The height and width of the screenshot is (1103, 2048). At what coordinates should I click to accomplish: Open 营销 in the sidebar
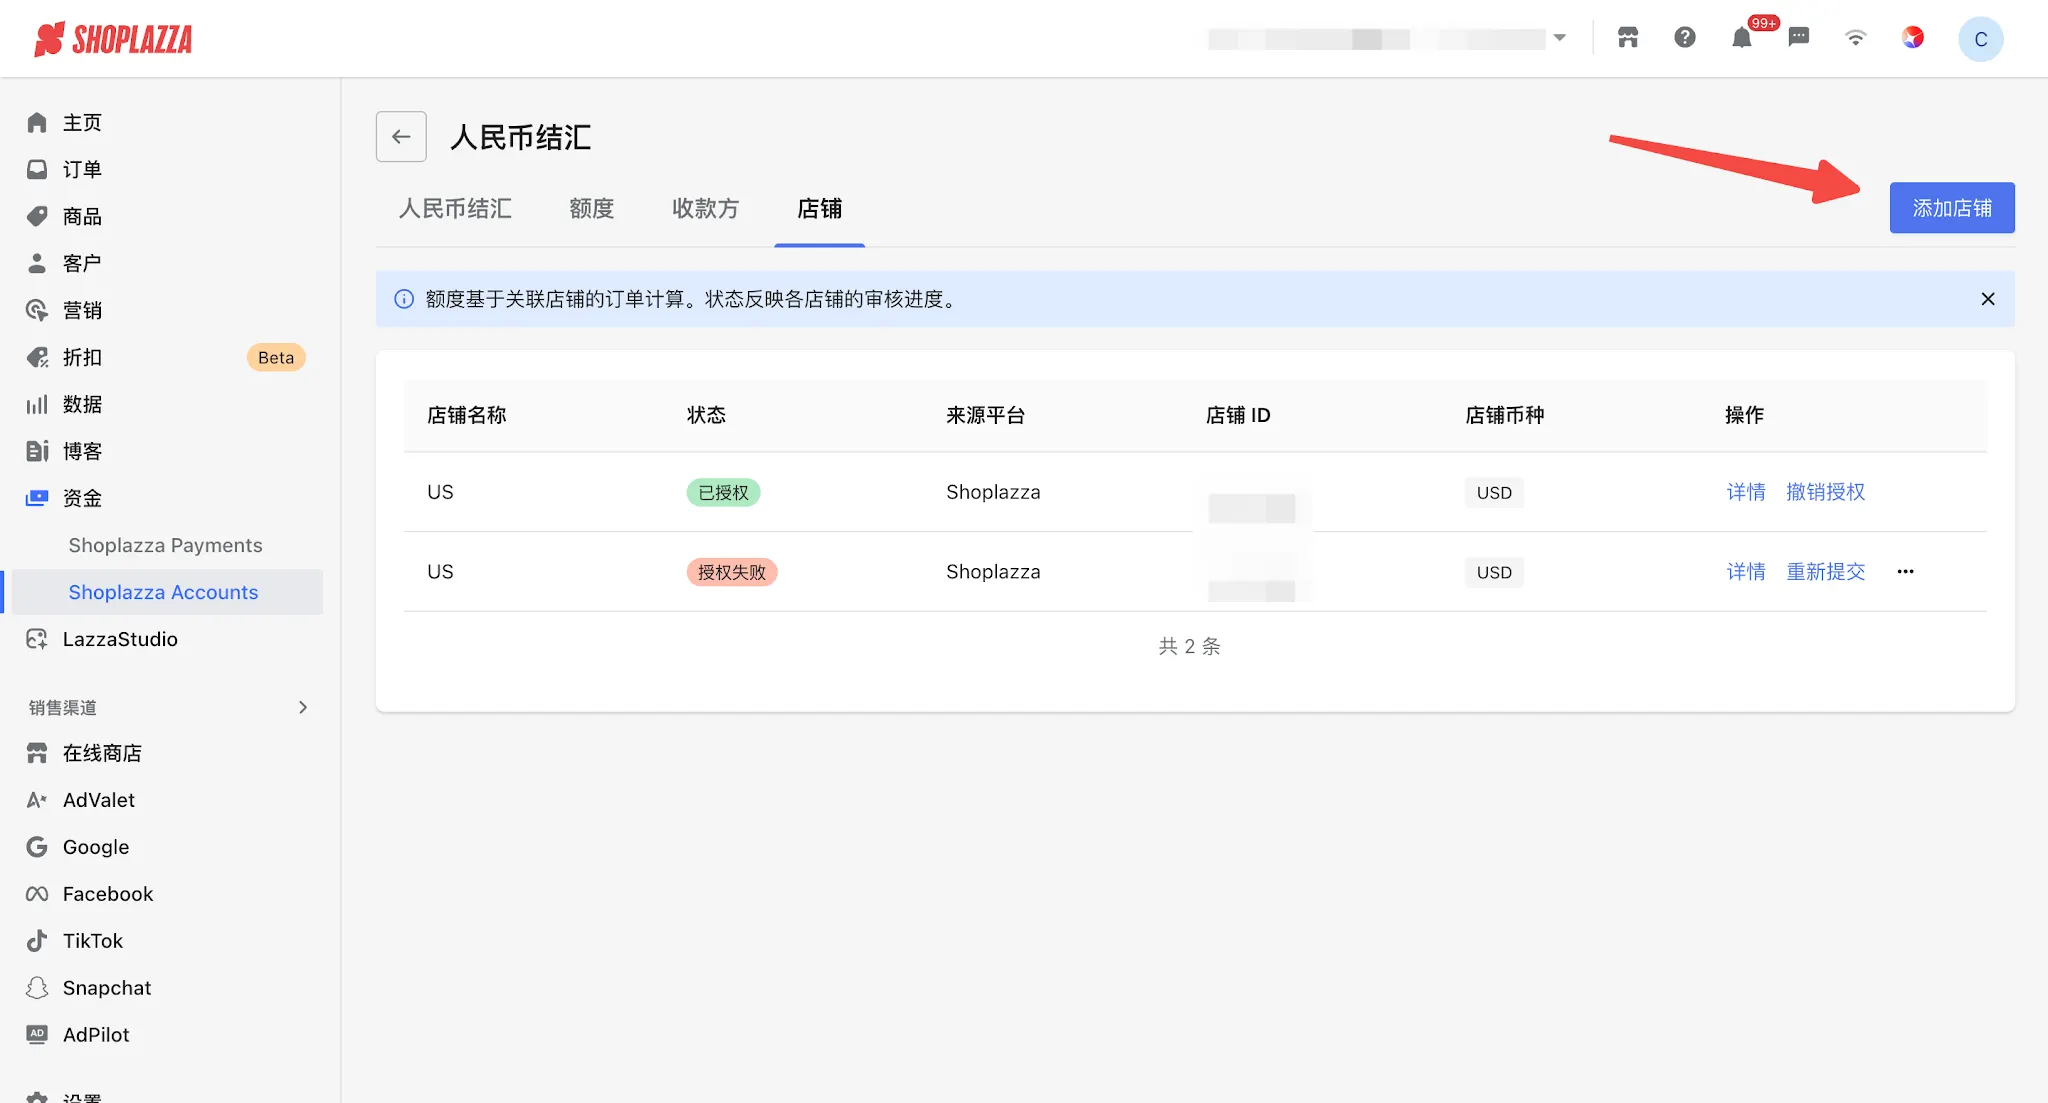tap(83, 310)
